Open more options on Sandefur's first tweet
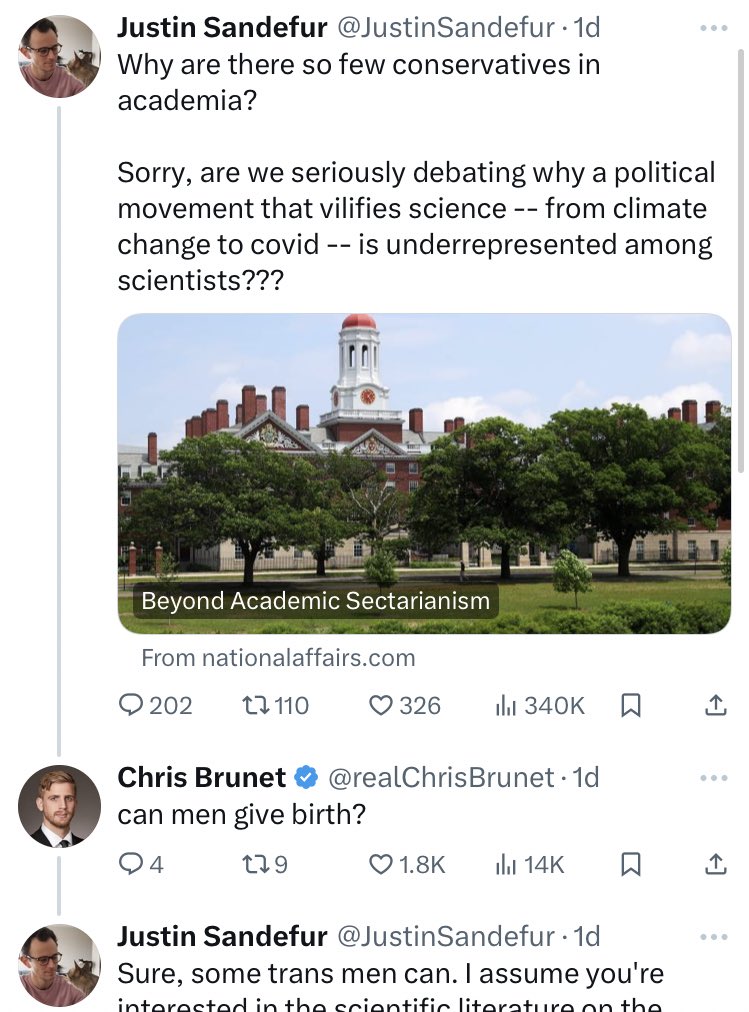This screenshot has width=749, height=1012. tap(714, 29)
